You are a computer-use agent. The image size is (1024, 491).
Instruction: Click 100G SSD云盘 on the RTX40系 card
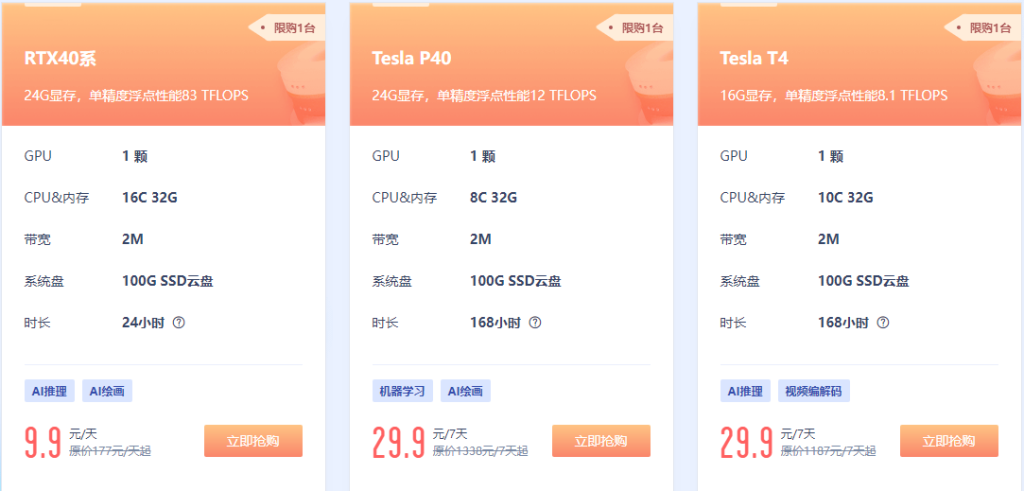pyautogui.click(x=168, y=281)
